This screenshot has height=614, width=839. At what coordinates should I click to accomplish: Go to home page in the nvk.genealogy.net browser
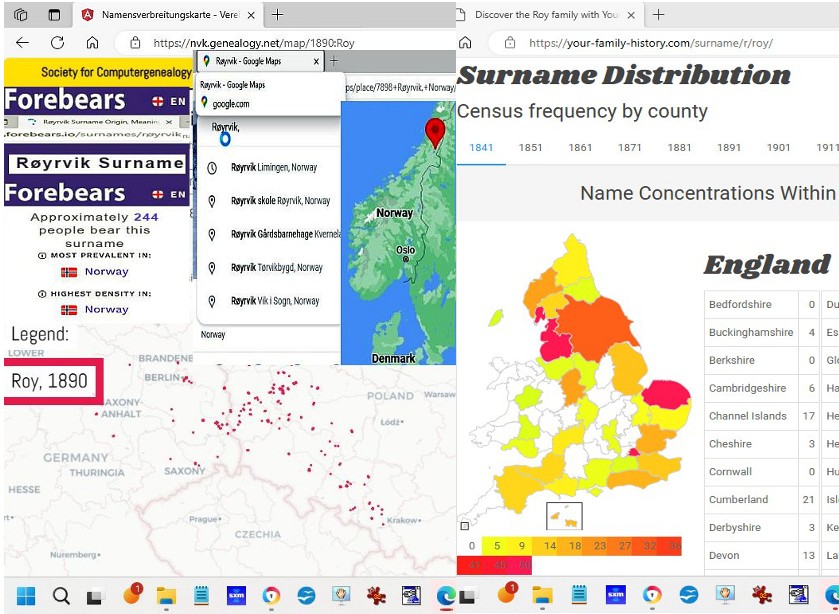click(x=93, y=43)
